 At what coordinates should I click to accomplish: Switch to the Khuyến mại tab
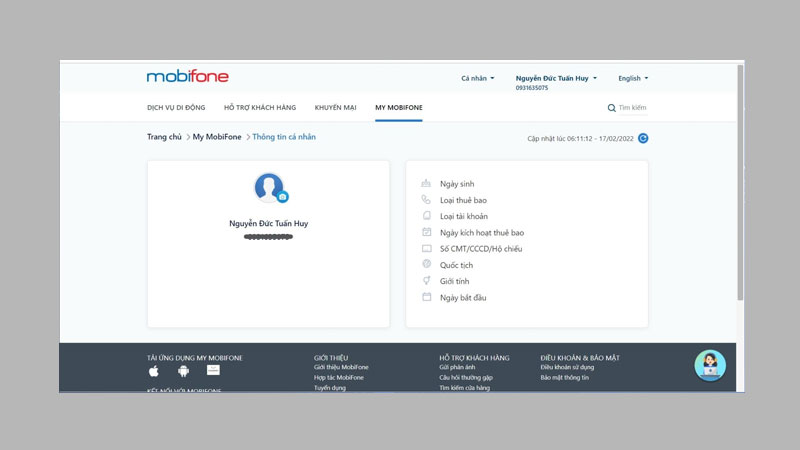335,107
